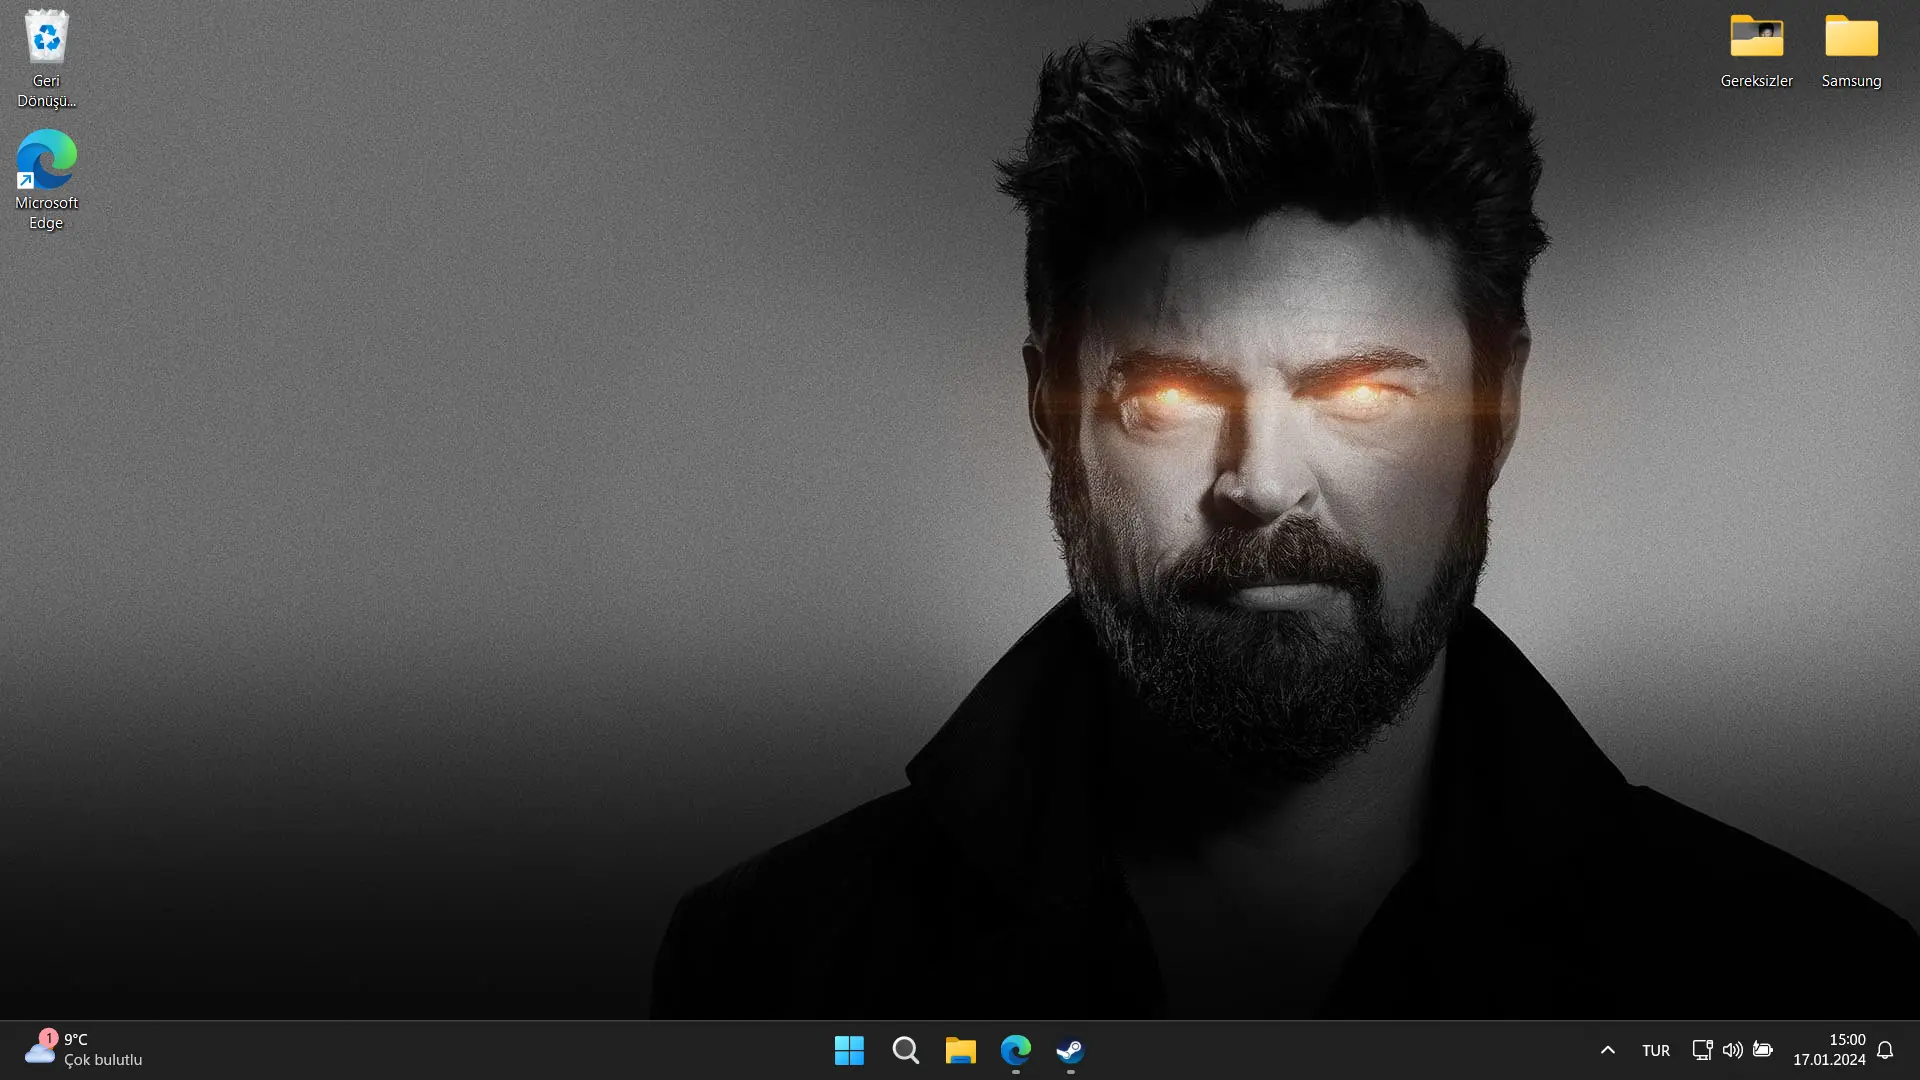
Task: Open notifications bell icon
Action: point(1885,1050)
